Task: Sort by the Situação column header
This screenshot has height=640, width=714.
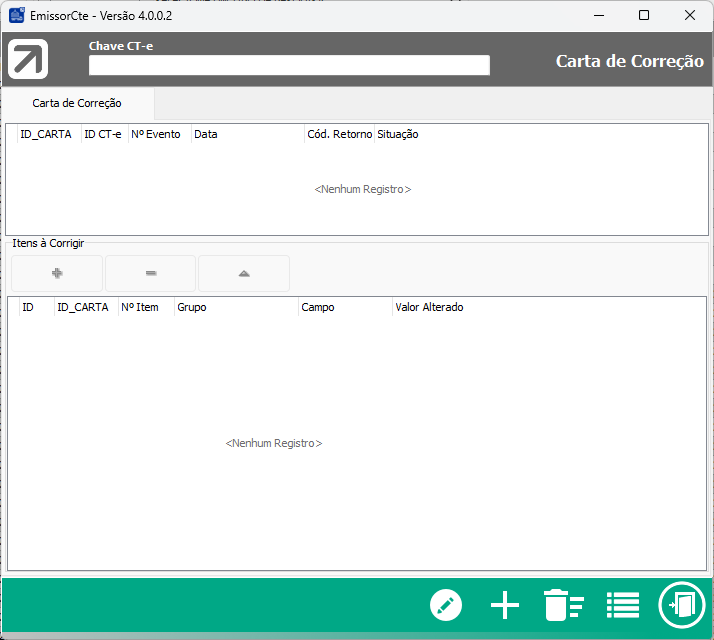Action: (397, 134)
